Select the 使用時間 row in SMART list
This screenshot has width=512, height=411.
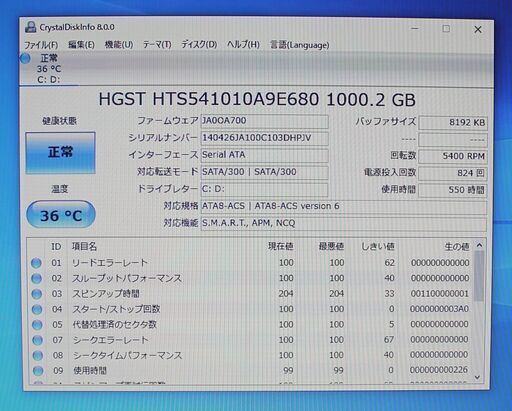tap(251, 371)
